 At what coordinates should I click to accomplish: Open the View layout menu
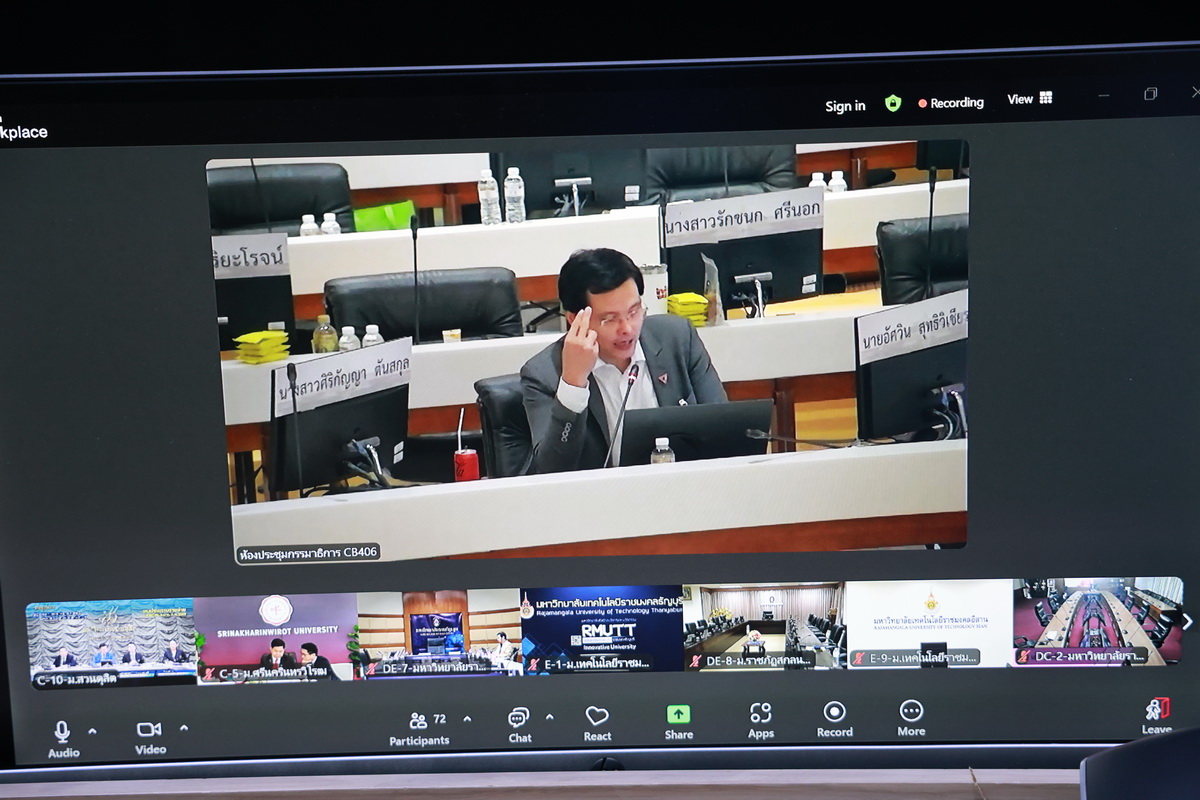point(1030,99)
